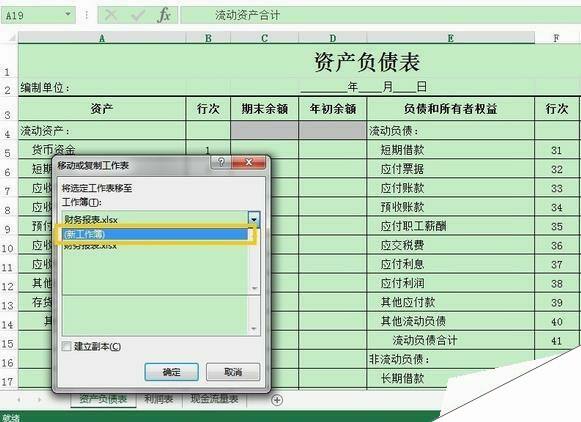581x422 pixels.
Task: Expand the Name Box dropdown arrow
Action: (x=68, y=14)
